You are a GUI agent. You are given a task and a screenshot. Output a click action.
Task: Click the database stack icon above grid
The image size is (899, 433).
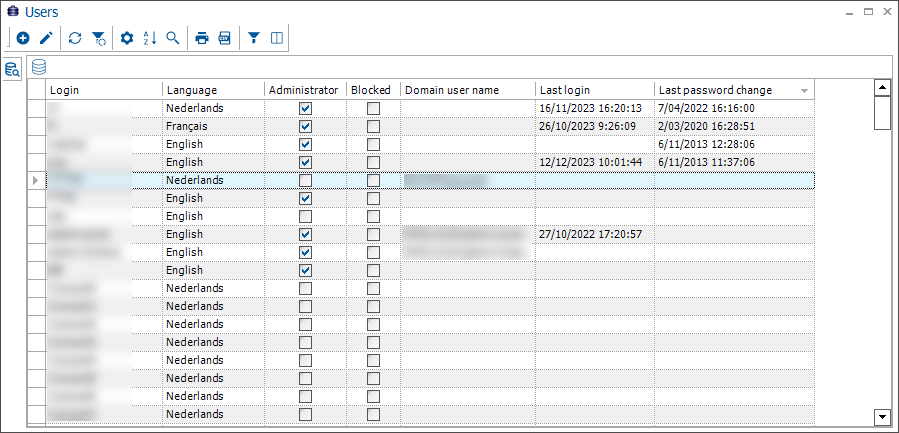39,67
